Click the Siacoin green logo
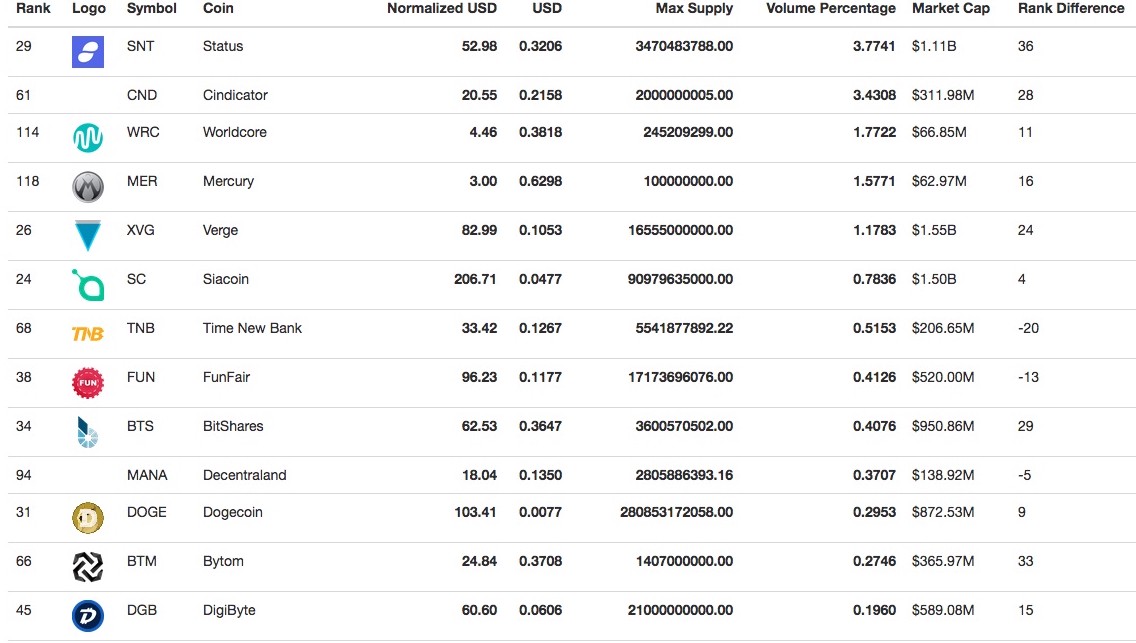 88,285
